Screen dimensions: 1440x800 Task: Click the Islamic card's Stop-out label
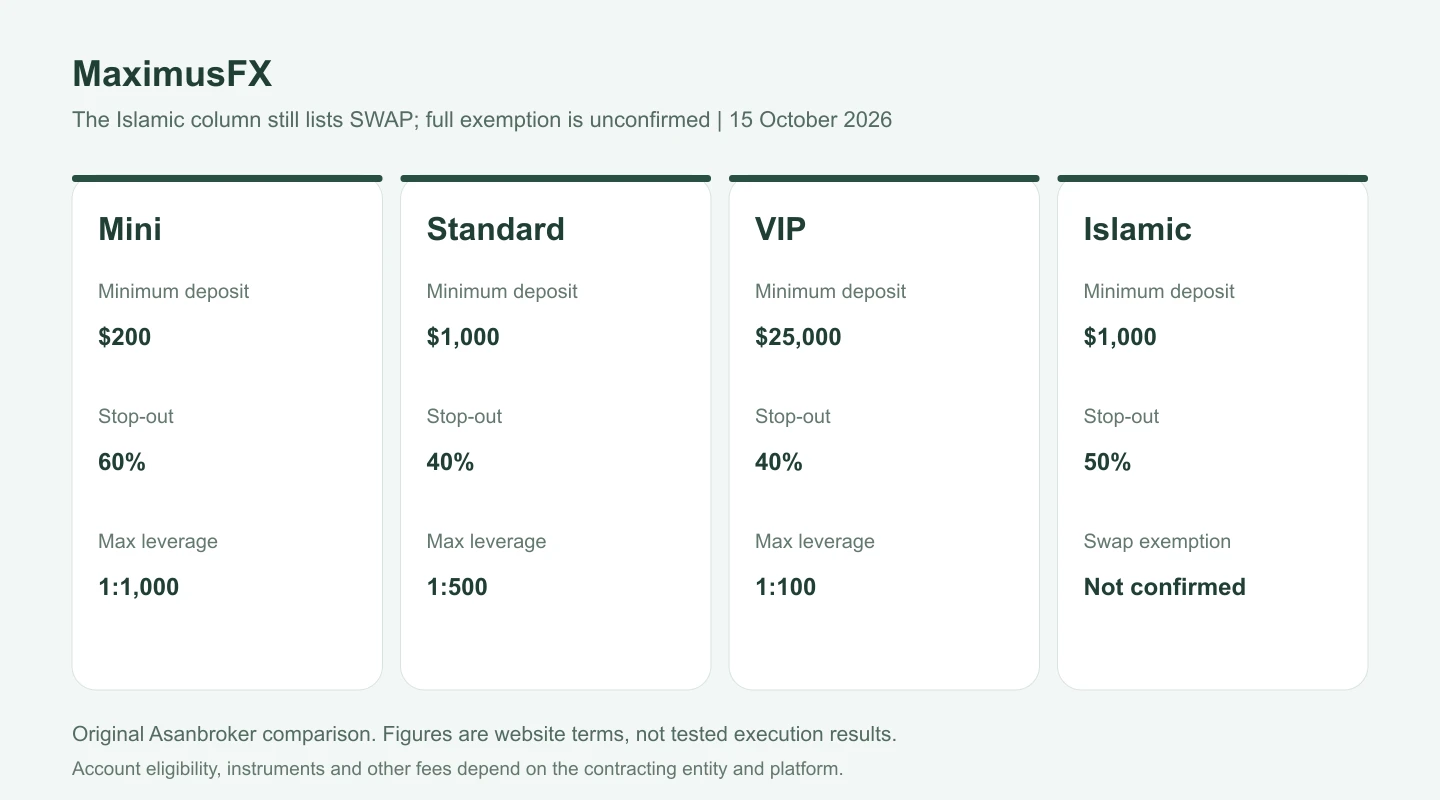[1121, 417]
